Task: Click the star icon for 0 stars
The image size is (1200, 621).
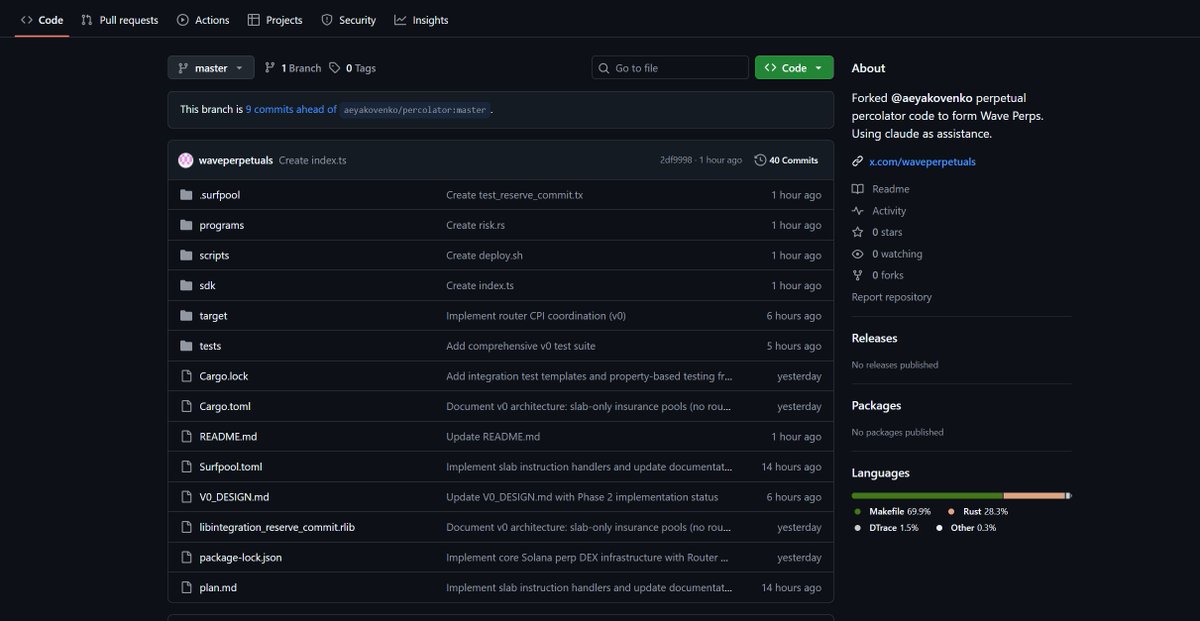Action: point(857,232)
